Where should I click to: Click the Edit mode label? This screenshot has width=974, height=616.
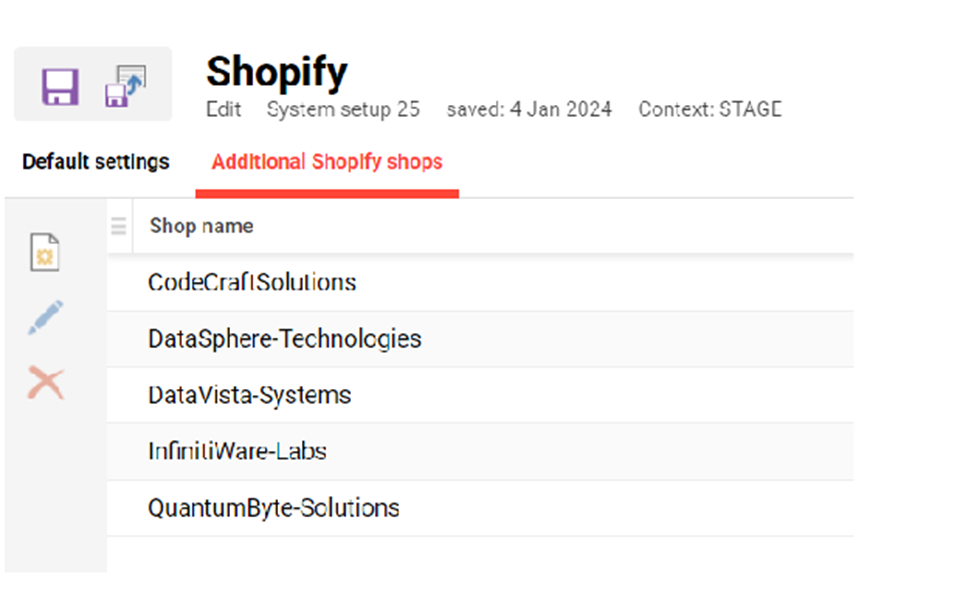(224, 110)
